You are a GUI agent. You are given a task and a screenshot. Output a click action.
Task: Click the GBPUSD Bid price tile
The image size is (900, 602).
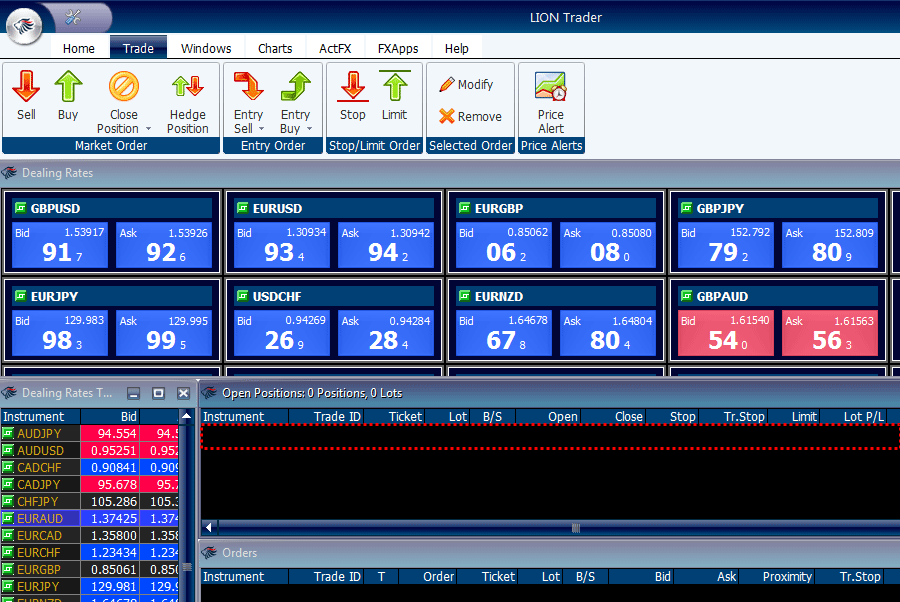pos(60,245)
